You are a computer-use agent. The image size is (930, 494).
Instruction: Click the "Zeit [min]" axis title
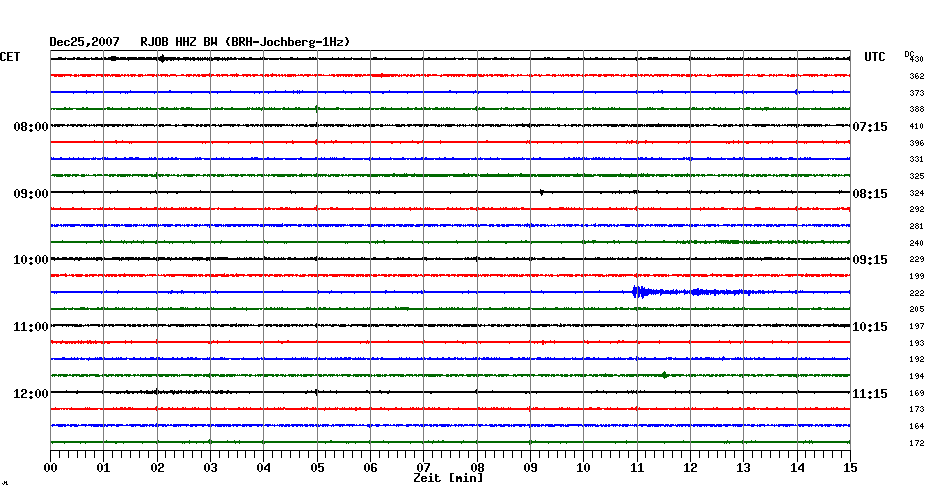(x=448, y=478)
